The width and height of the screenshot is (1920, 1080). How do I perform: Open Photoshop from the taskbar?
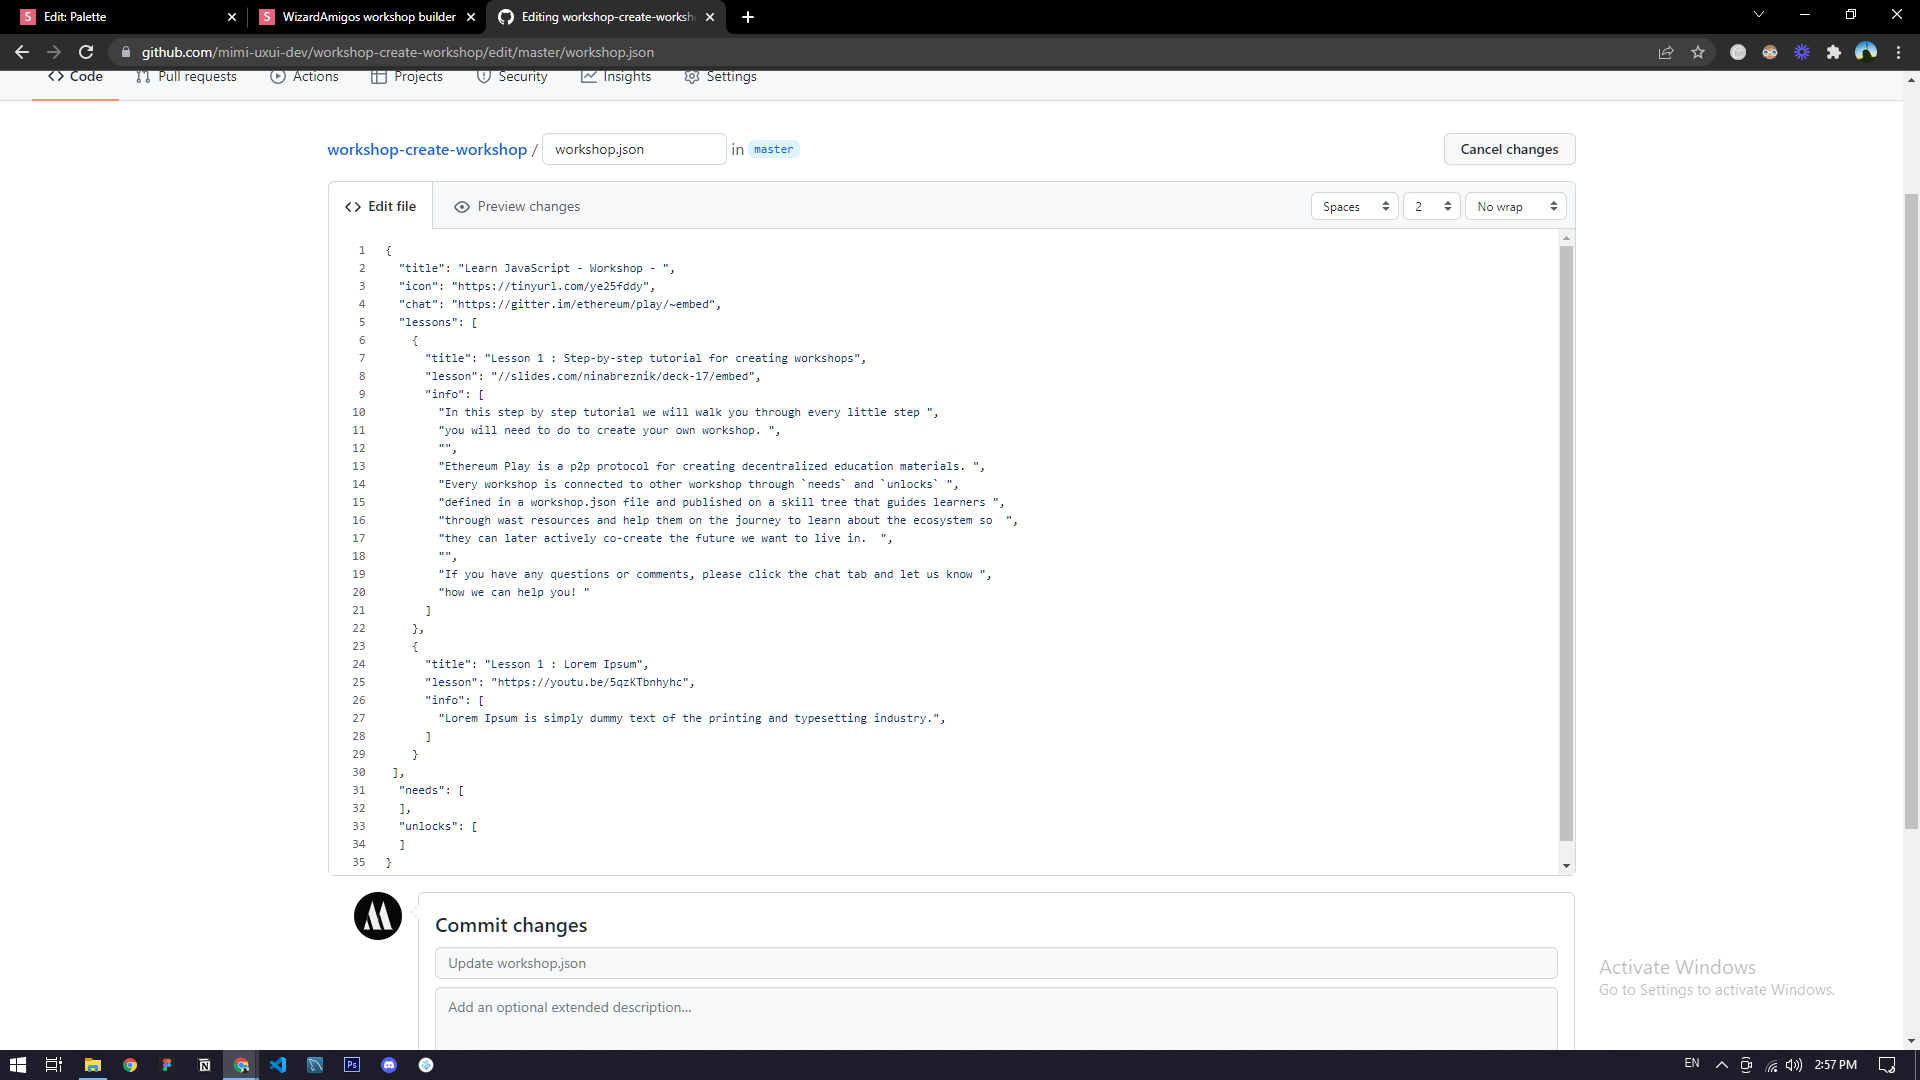click(352, 1065)
